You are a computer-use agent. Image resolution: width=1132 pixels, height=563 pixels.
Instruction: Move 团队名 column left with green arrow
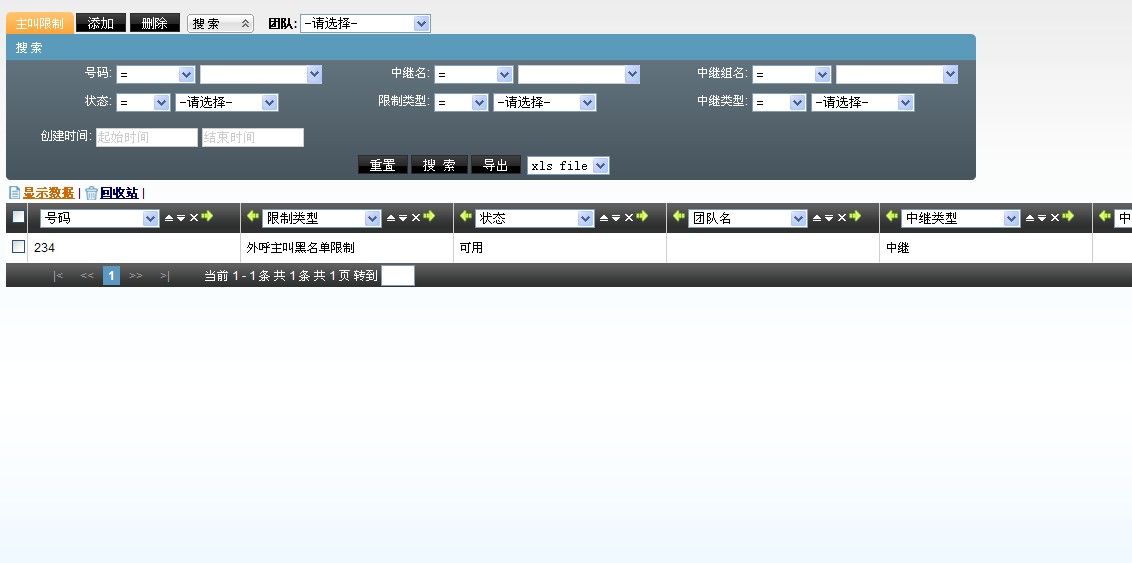pyautogui.click(x=679, y=217)
